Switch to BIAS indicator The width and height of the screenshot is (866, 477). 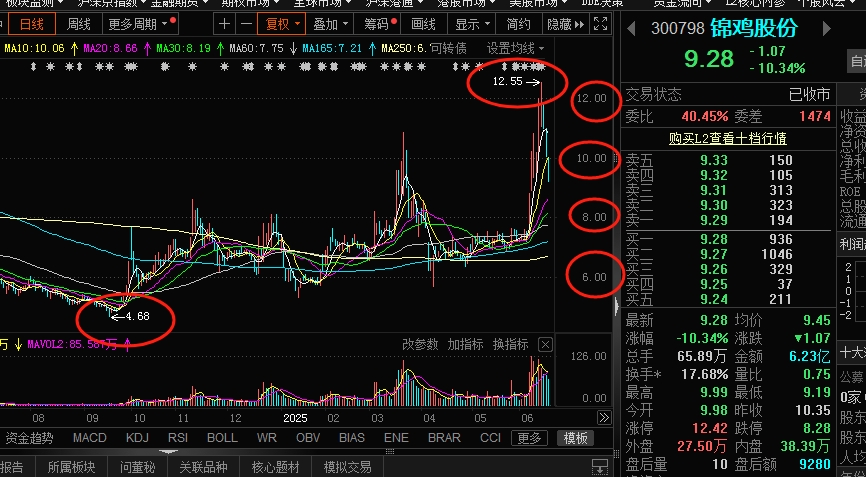click(352, 438)
